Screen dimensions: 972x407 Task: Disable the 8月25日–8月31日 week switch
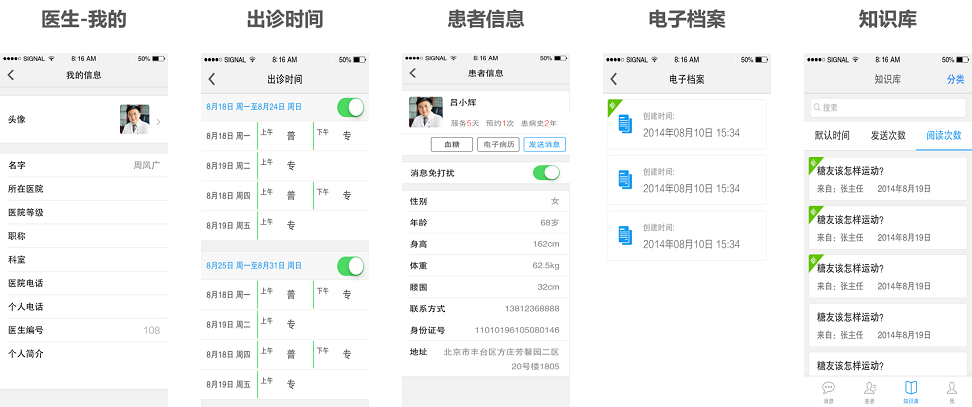pyautogui.click(x=350, y=266)
